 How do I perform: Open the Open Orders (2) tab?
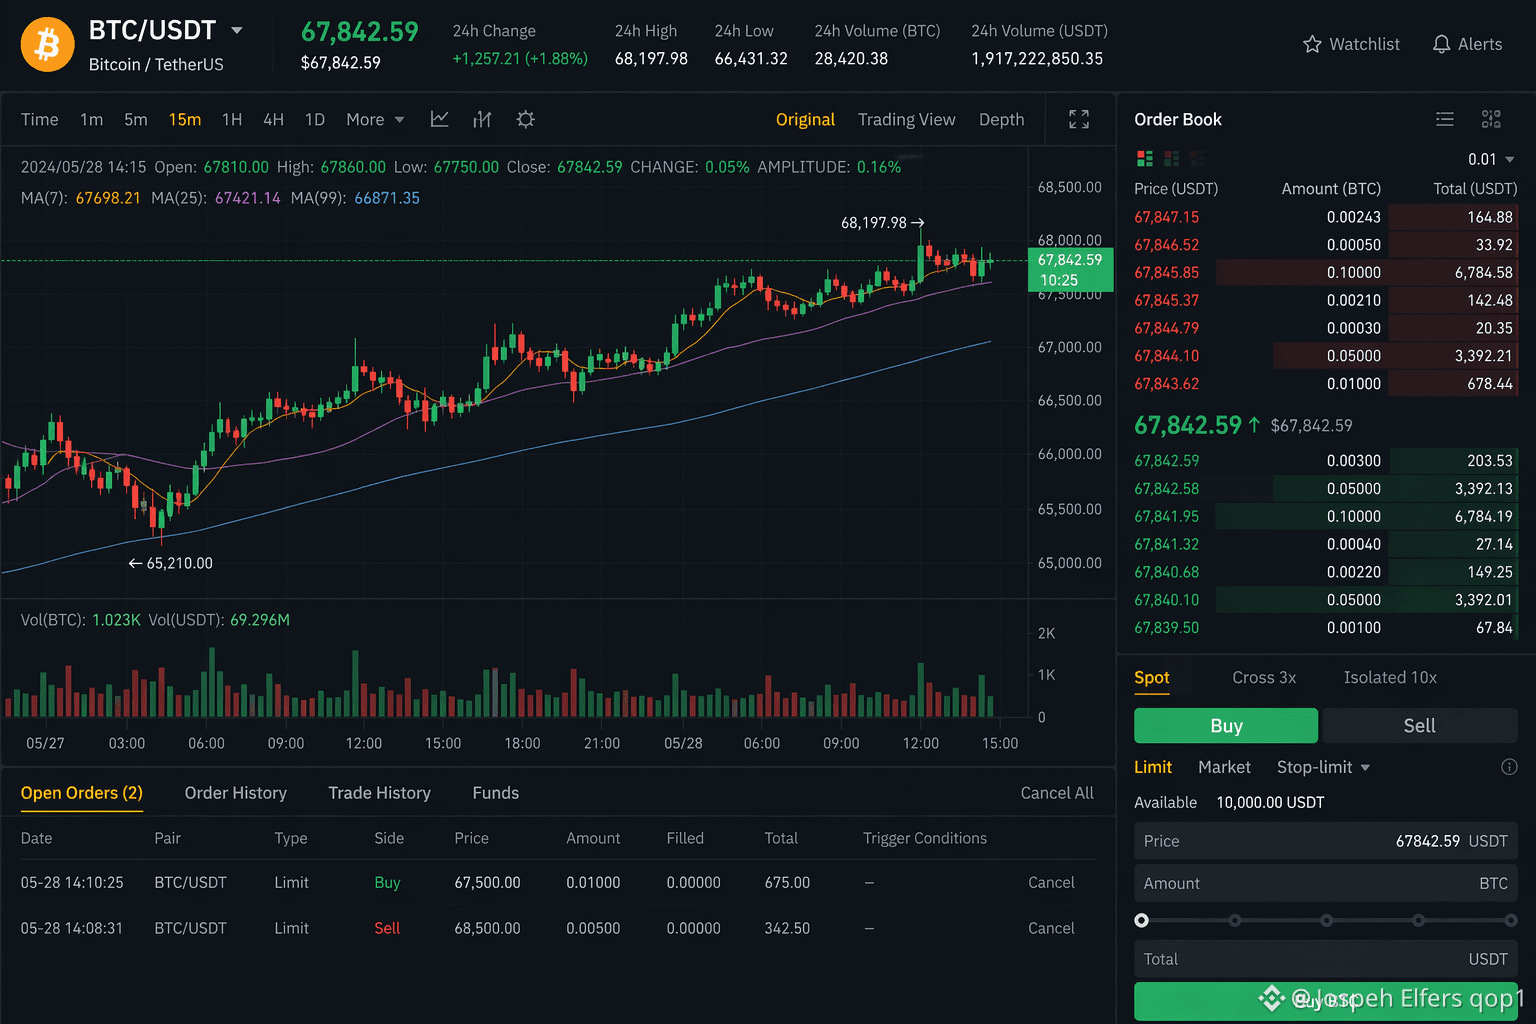(x=82, y=793)
